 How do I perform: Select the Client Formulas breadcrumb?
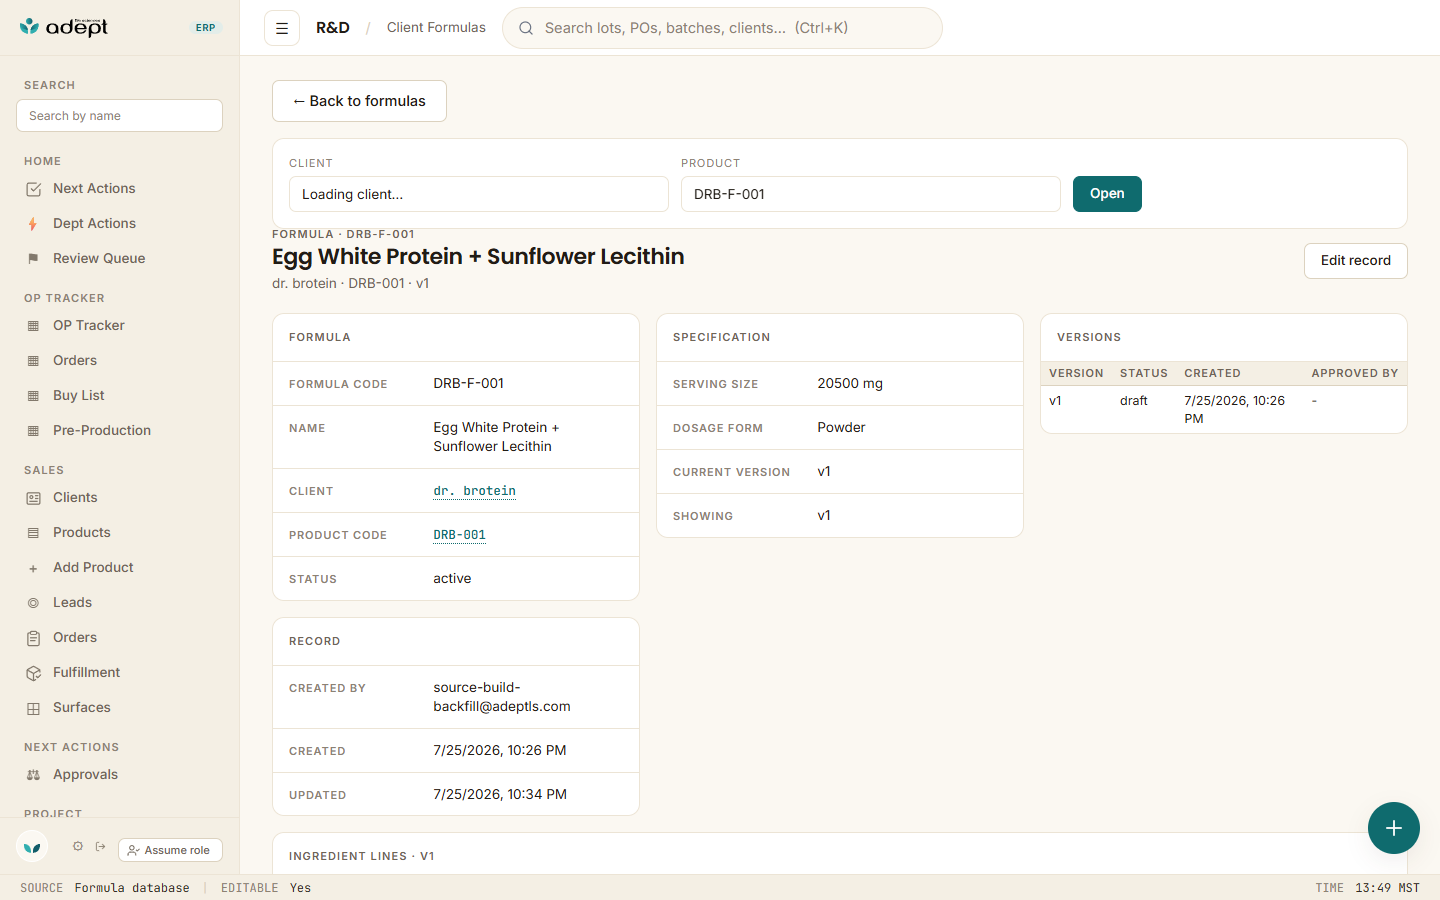(436, 28)
